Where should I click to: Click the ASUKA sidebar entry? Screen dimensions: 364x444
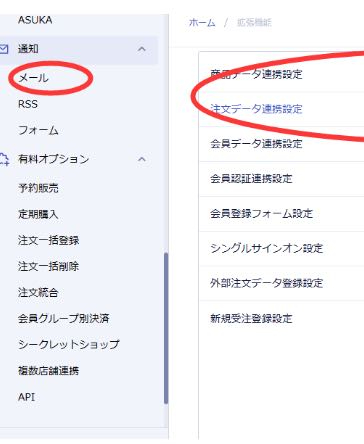35,20
